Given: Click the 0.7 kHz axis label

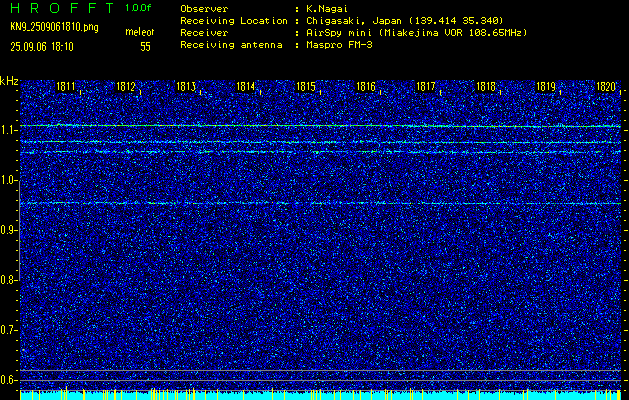Looking at the screenshot, I should (x=9, y=330).
